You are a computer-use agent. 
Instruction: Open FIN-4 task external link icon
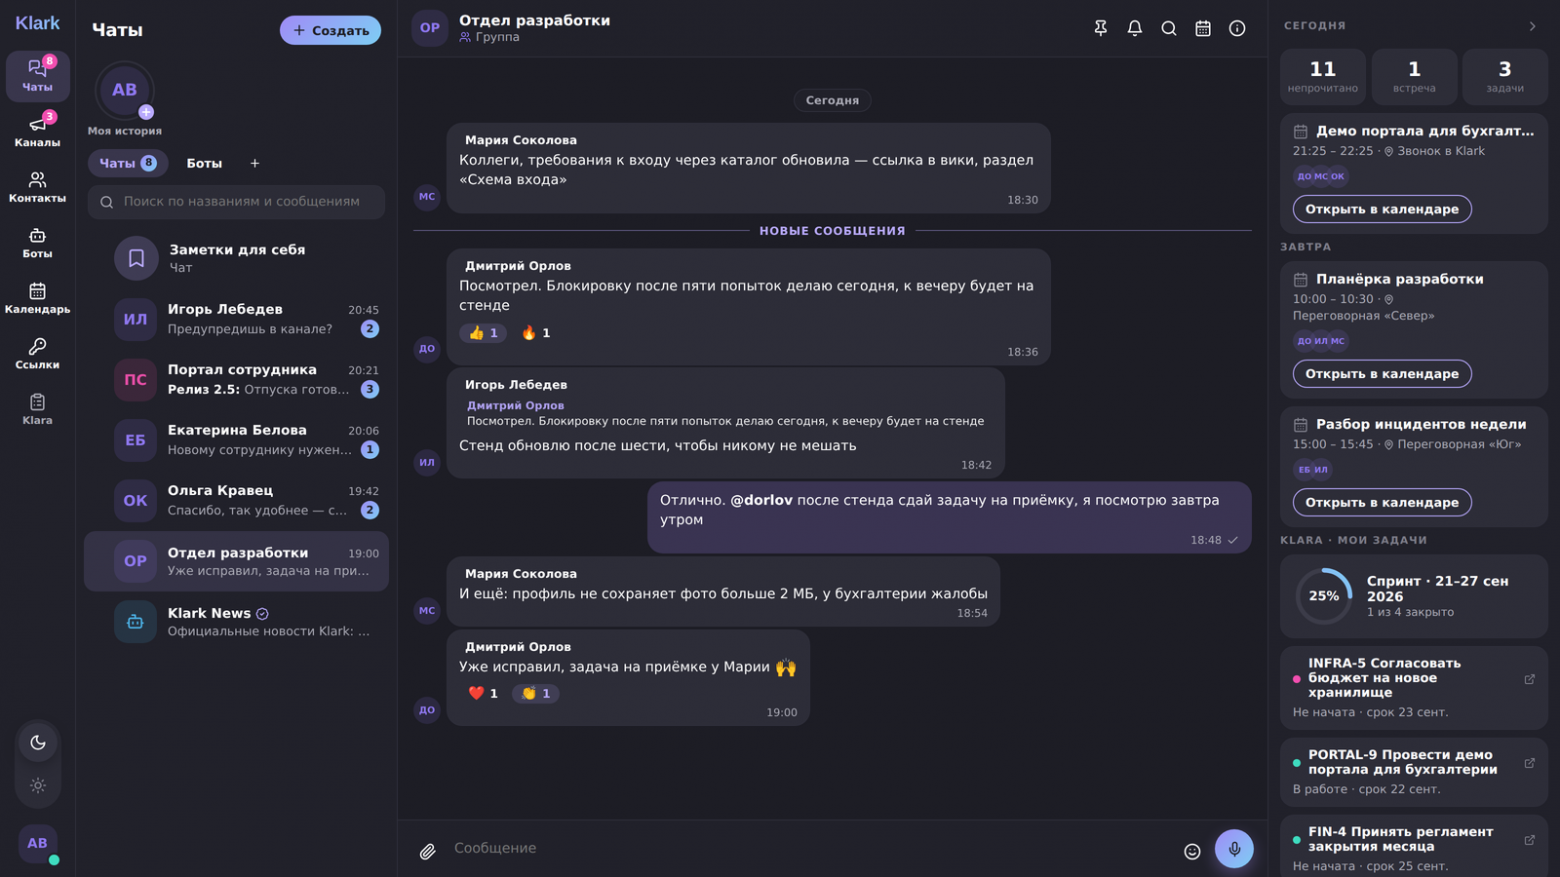coord(1529,840)
